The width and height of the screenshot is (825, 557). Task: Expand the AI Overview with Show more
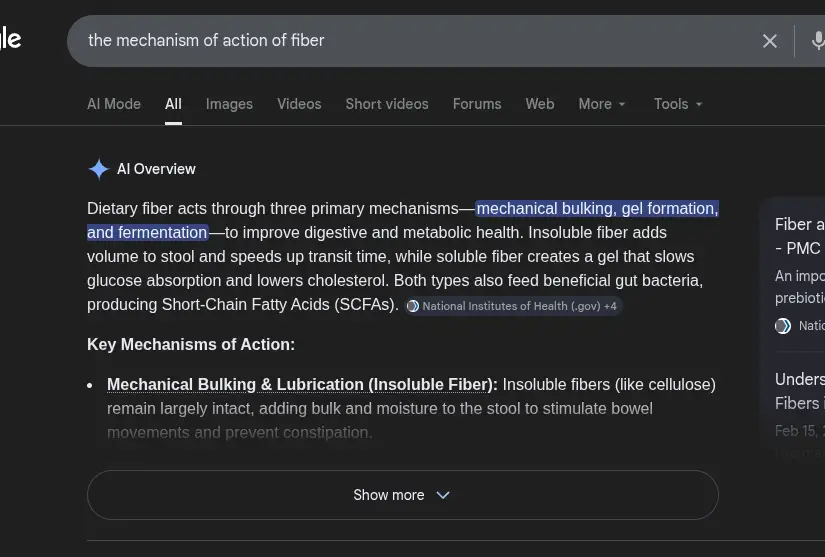click(402, 495)
